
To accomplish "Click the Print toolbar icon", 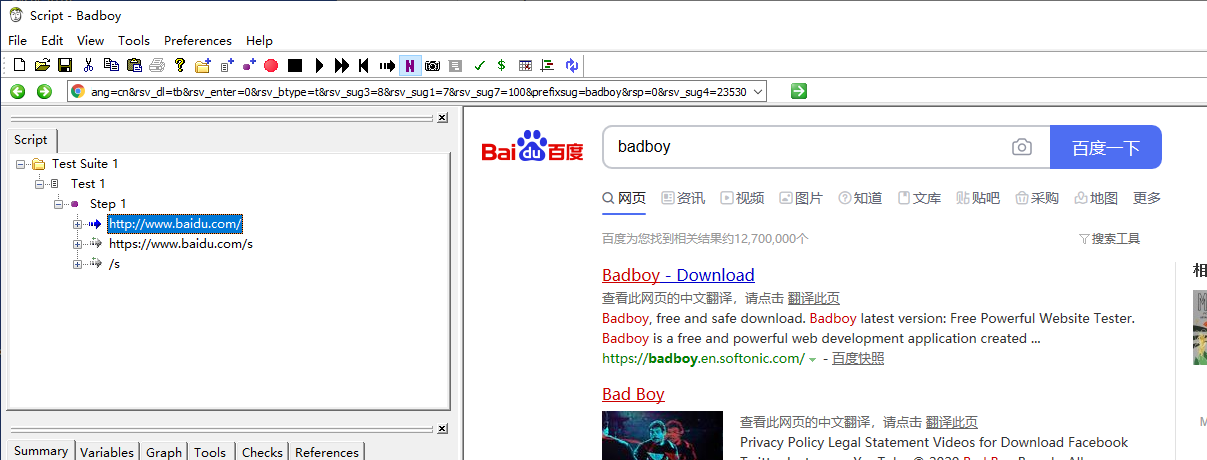I will (x=157, y=65).
